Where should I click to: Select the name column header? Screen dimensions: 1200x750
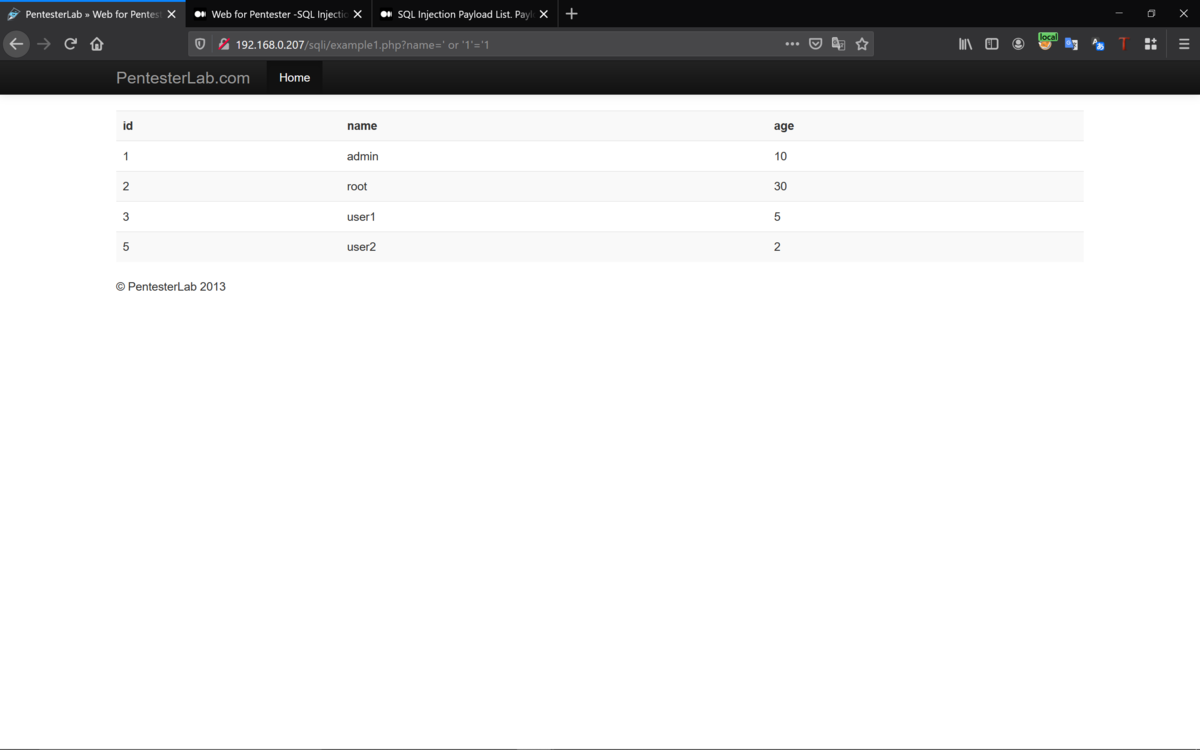[x=362, y=126]
